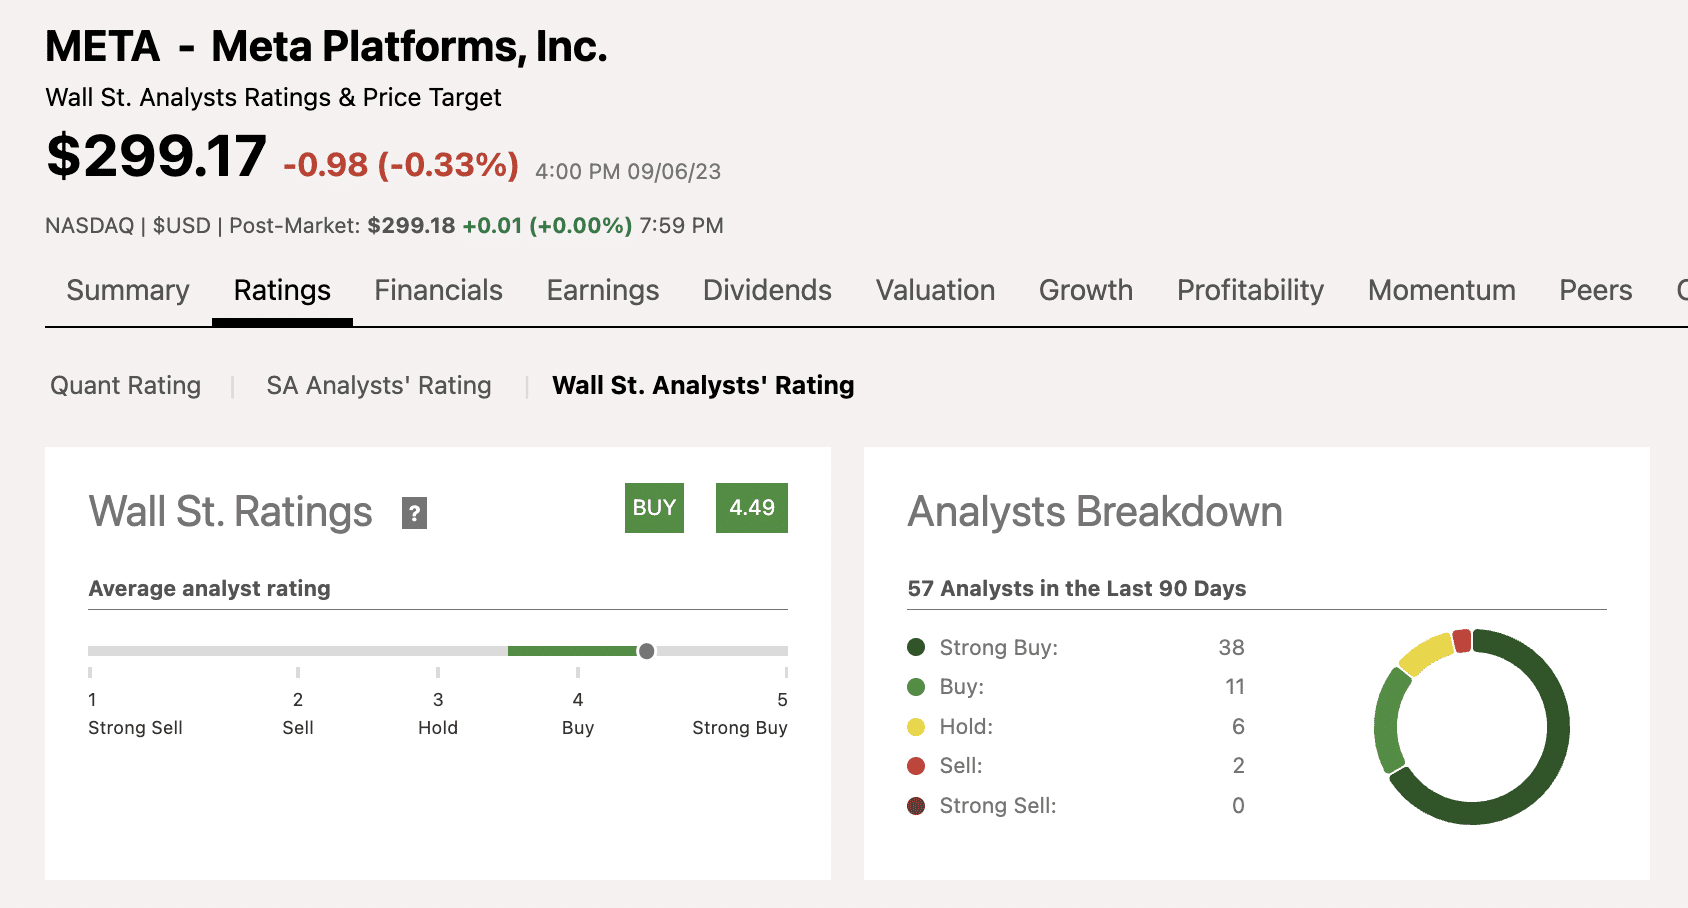
Task: Open the Profitability tab
Action: pyautogui.click(x=1250, y=290)
